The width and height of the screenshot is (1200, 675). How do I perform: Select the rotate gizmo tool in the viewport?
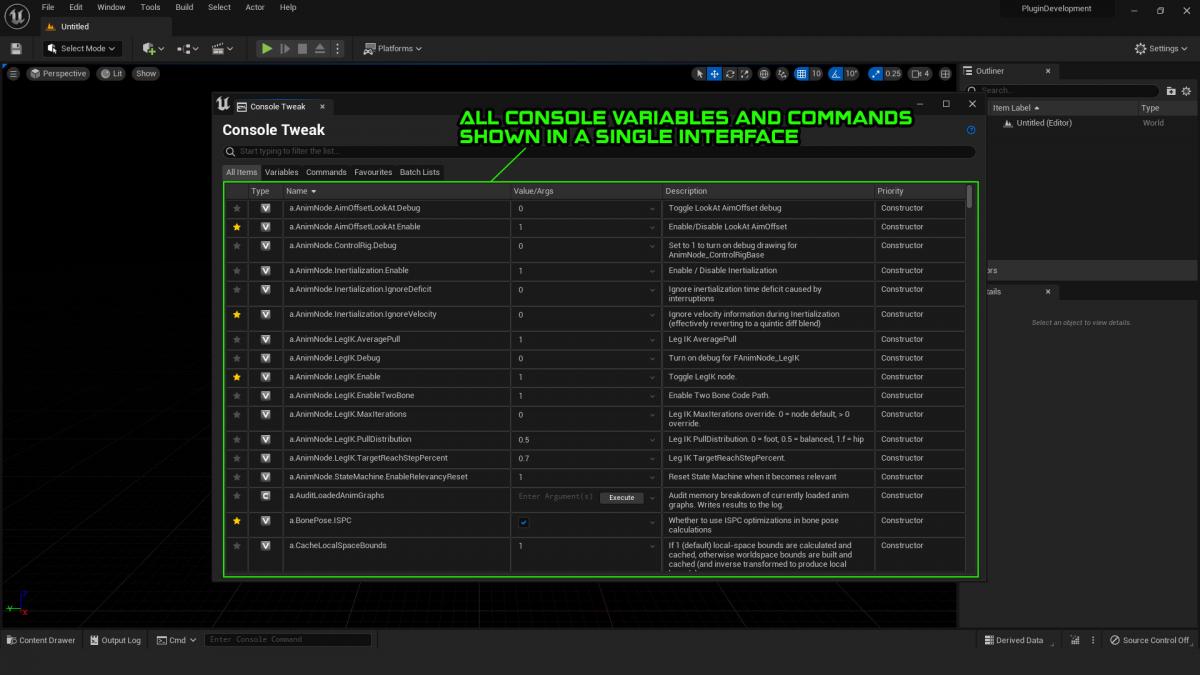pos(730,74)
